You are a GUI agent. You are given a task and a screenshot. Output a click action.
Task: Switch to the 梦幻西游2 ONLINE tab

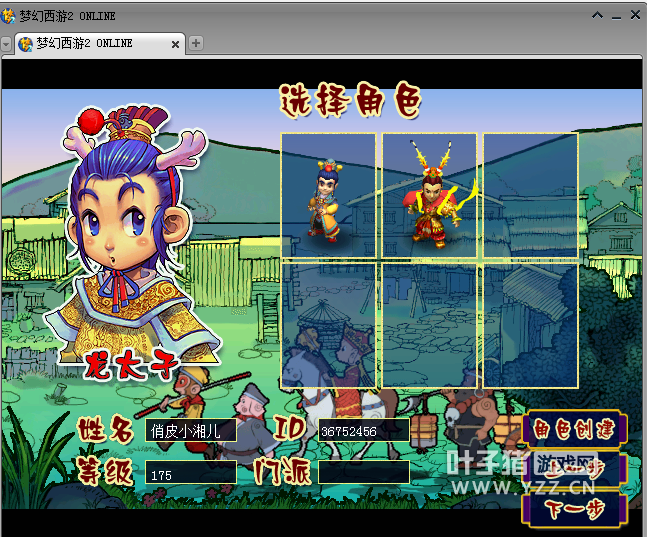pyautogui.click(x=100, y=43)
